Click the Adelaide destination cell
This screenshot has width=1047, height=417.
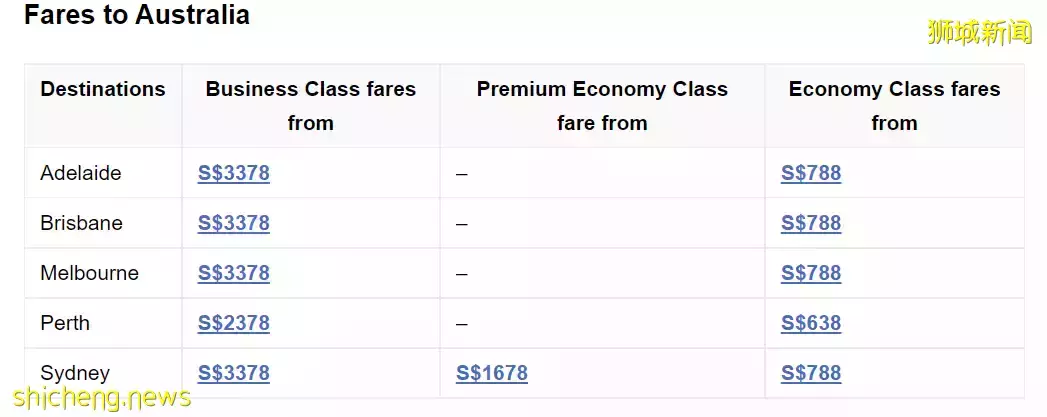(x=81, y=173)
